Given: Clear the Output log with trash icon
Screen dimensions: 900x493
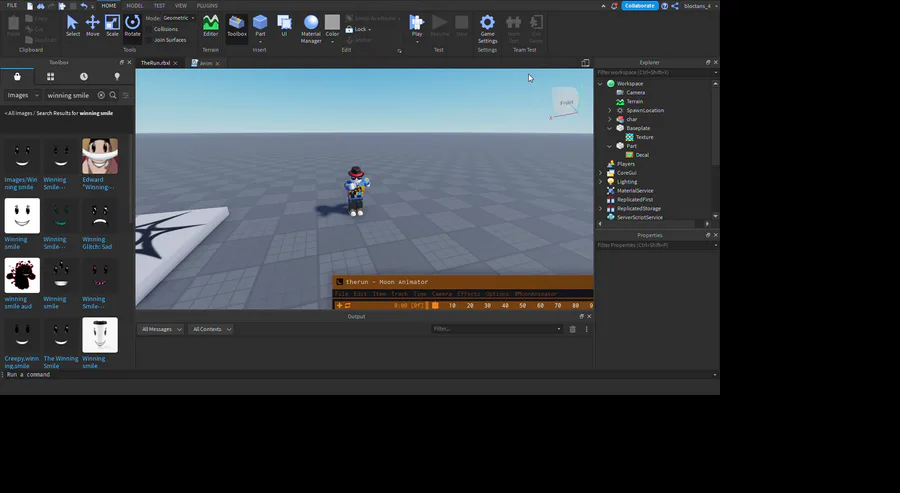Looking at the screenshot, I should pos(573,329).
